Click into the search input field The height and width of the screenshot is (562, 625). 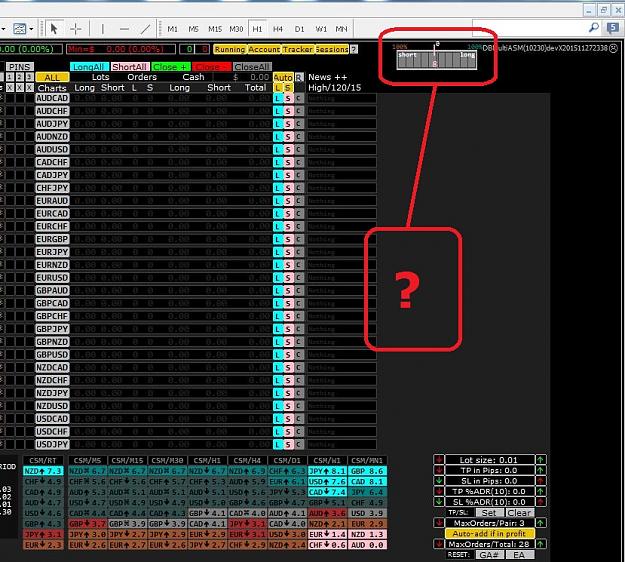[529, 28]
